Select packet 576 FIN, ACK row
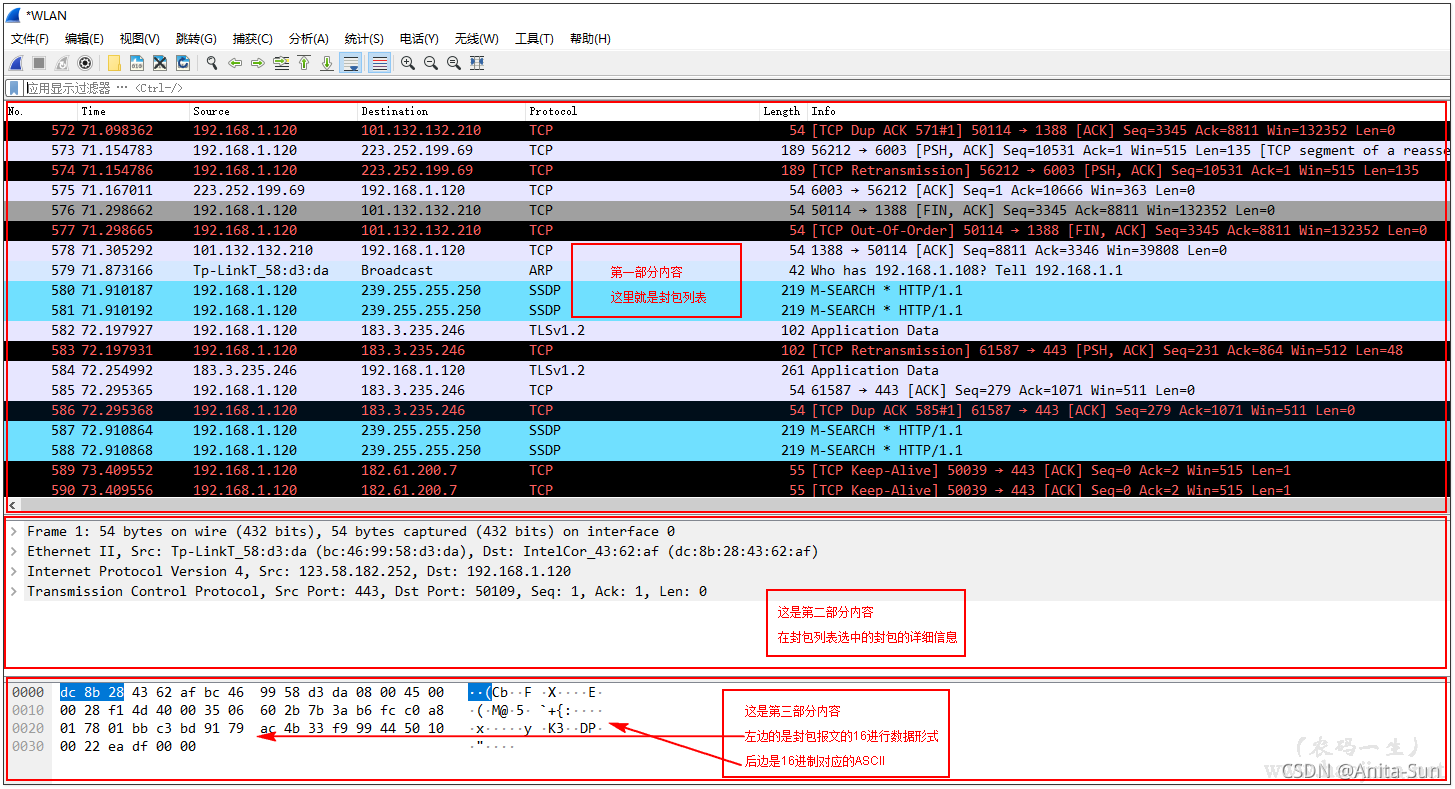 pos(725,210)
